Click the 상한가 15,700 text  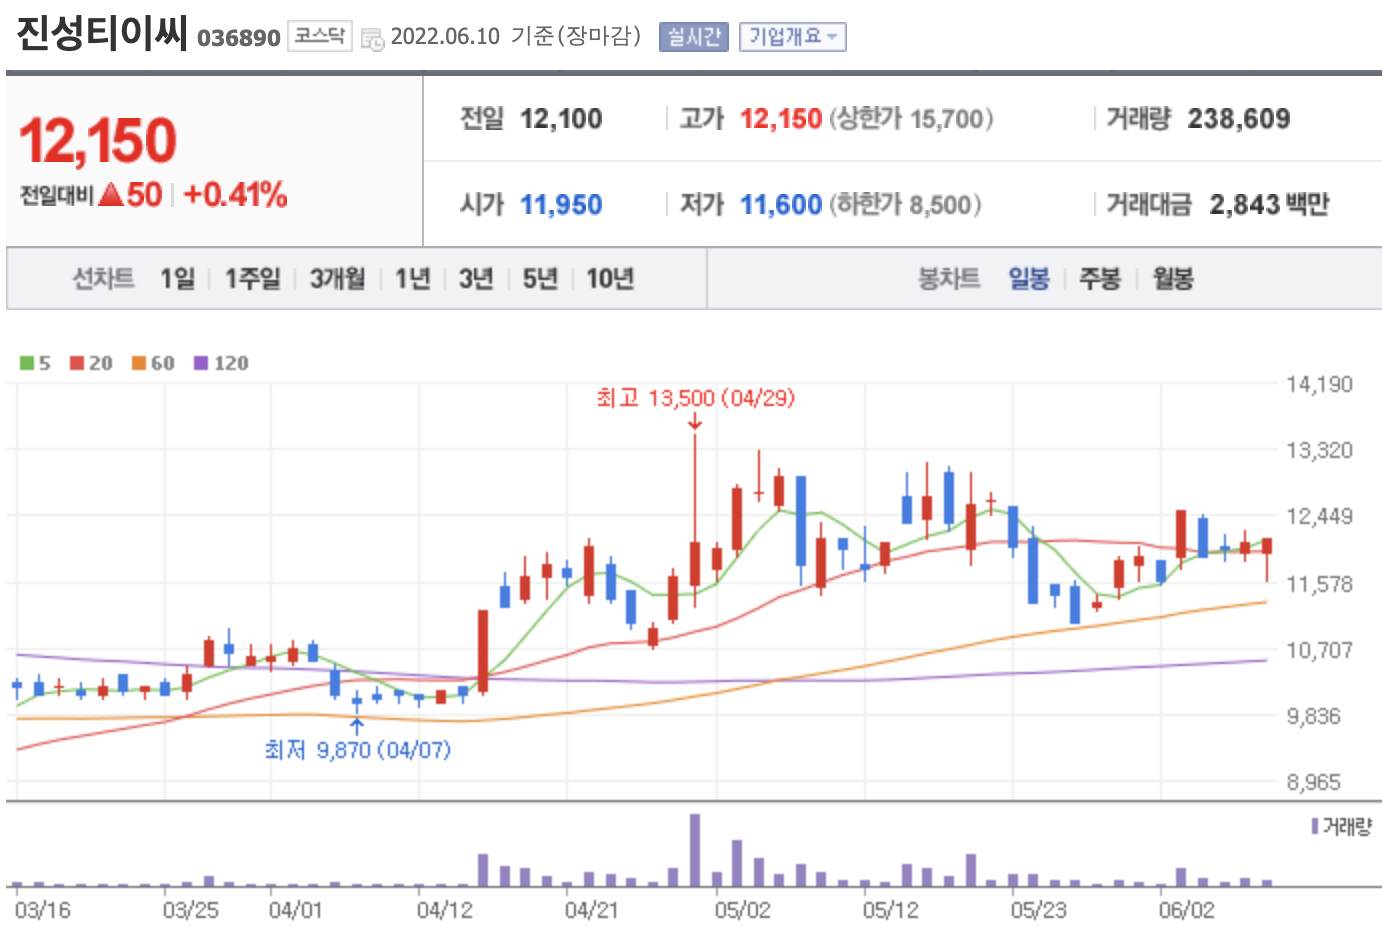(x=911, y=119)
